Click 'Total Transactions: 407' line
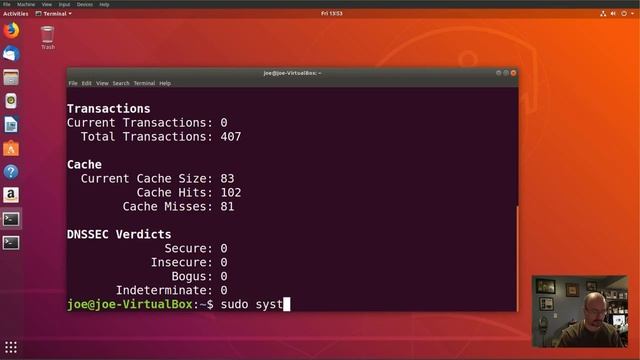 (x=161, y=137)
